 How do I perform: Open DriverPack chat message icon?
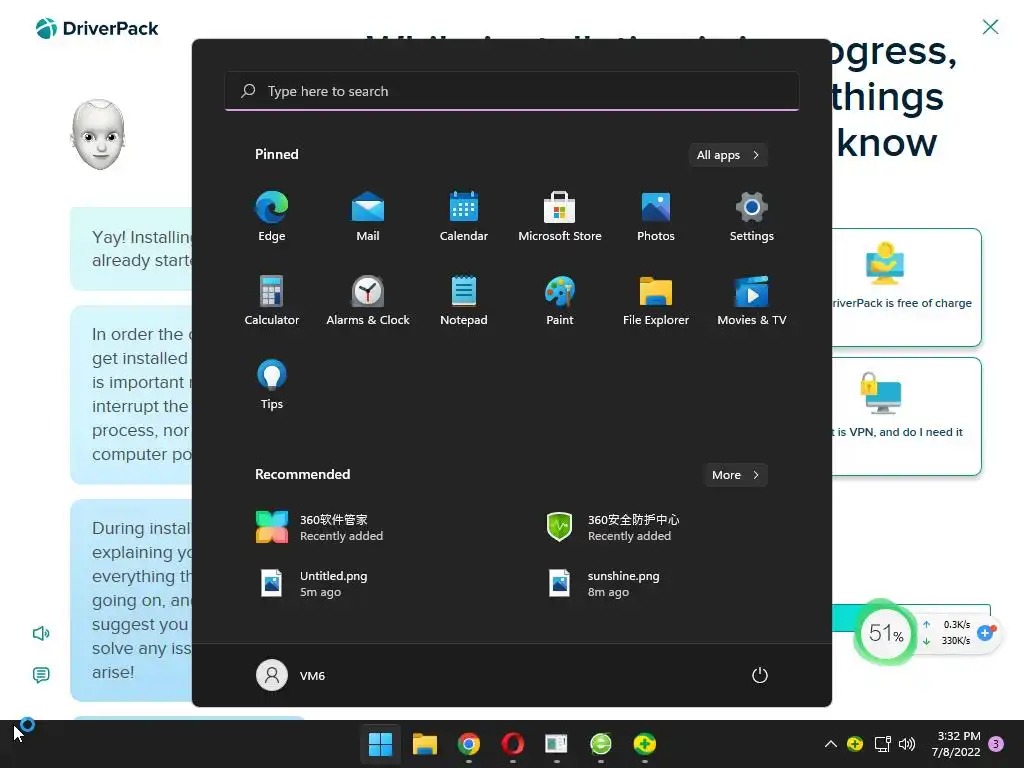[41, 675]
